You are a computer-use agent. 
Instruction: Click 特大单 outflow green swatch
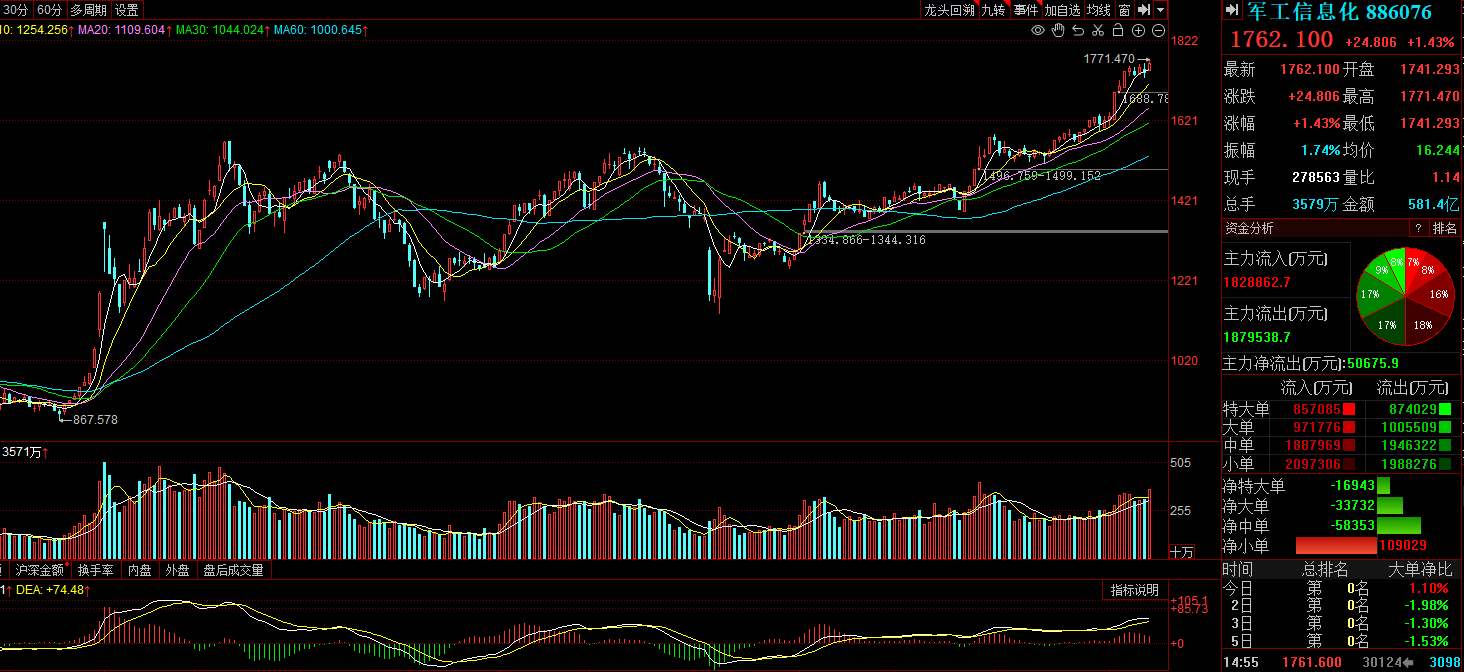point(1445,409)
